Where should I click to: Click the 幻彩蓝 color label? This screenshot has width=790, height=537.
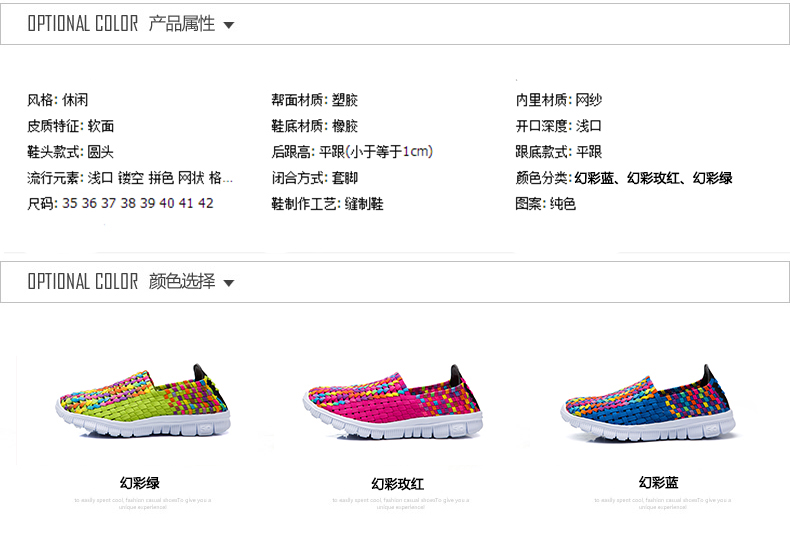point(659,483)
